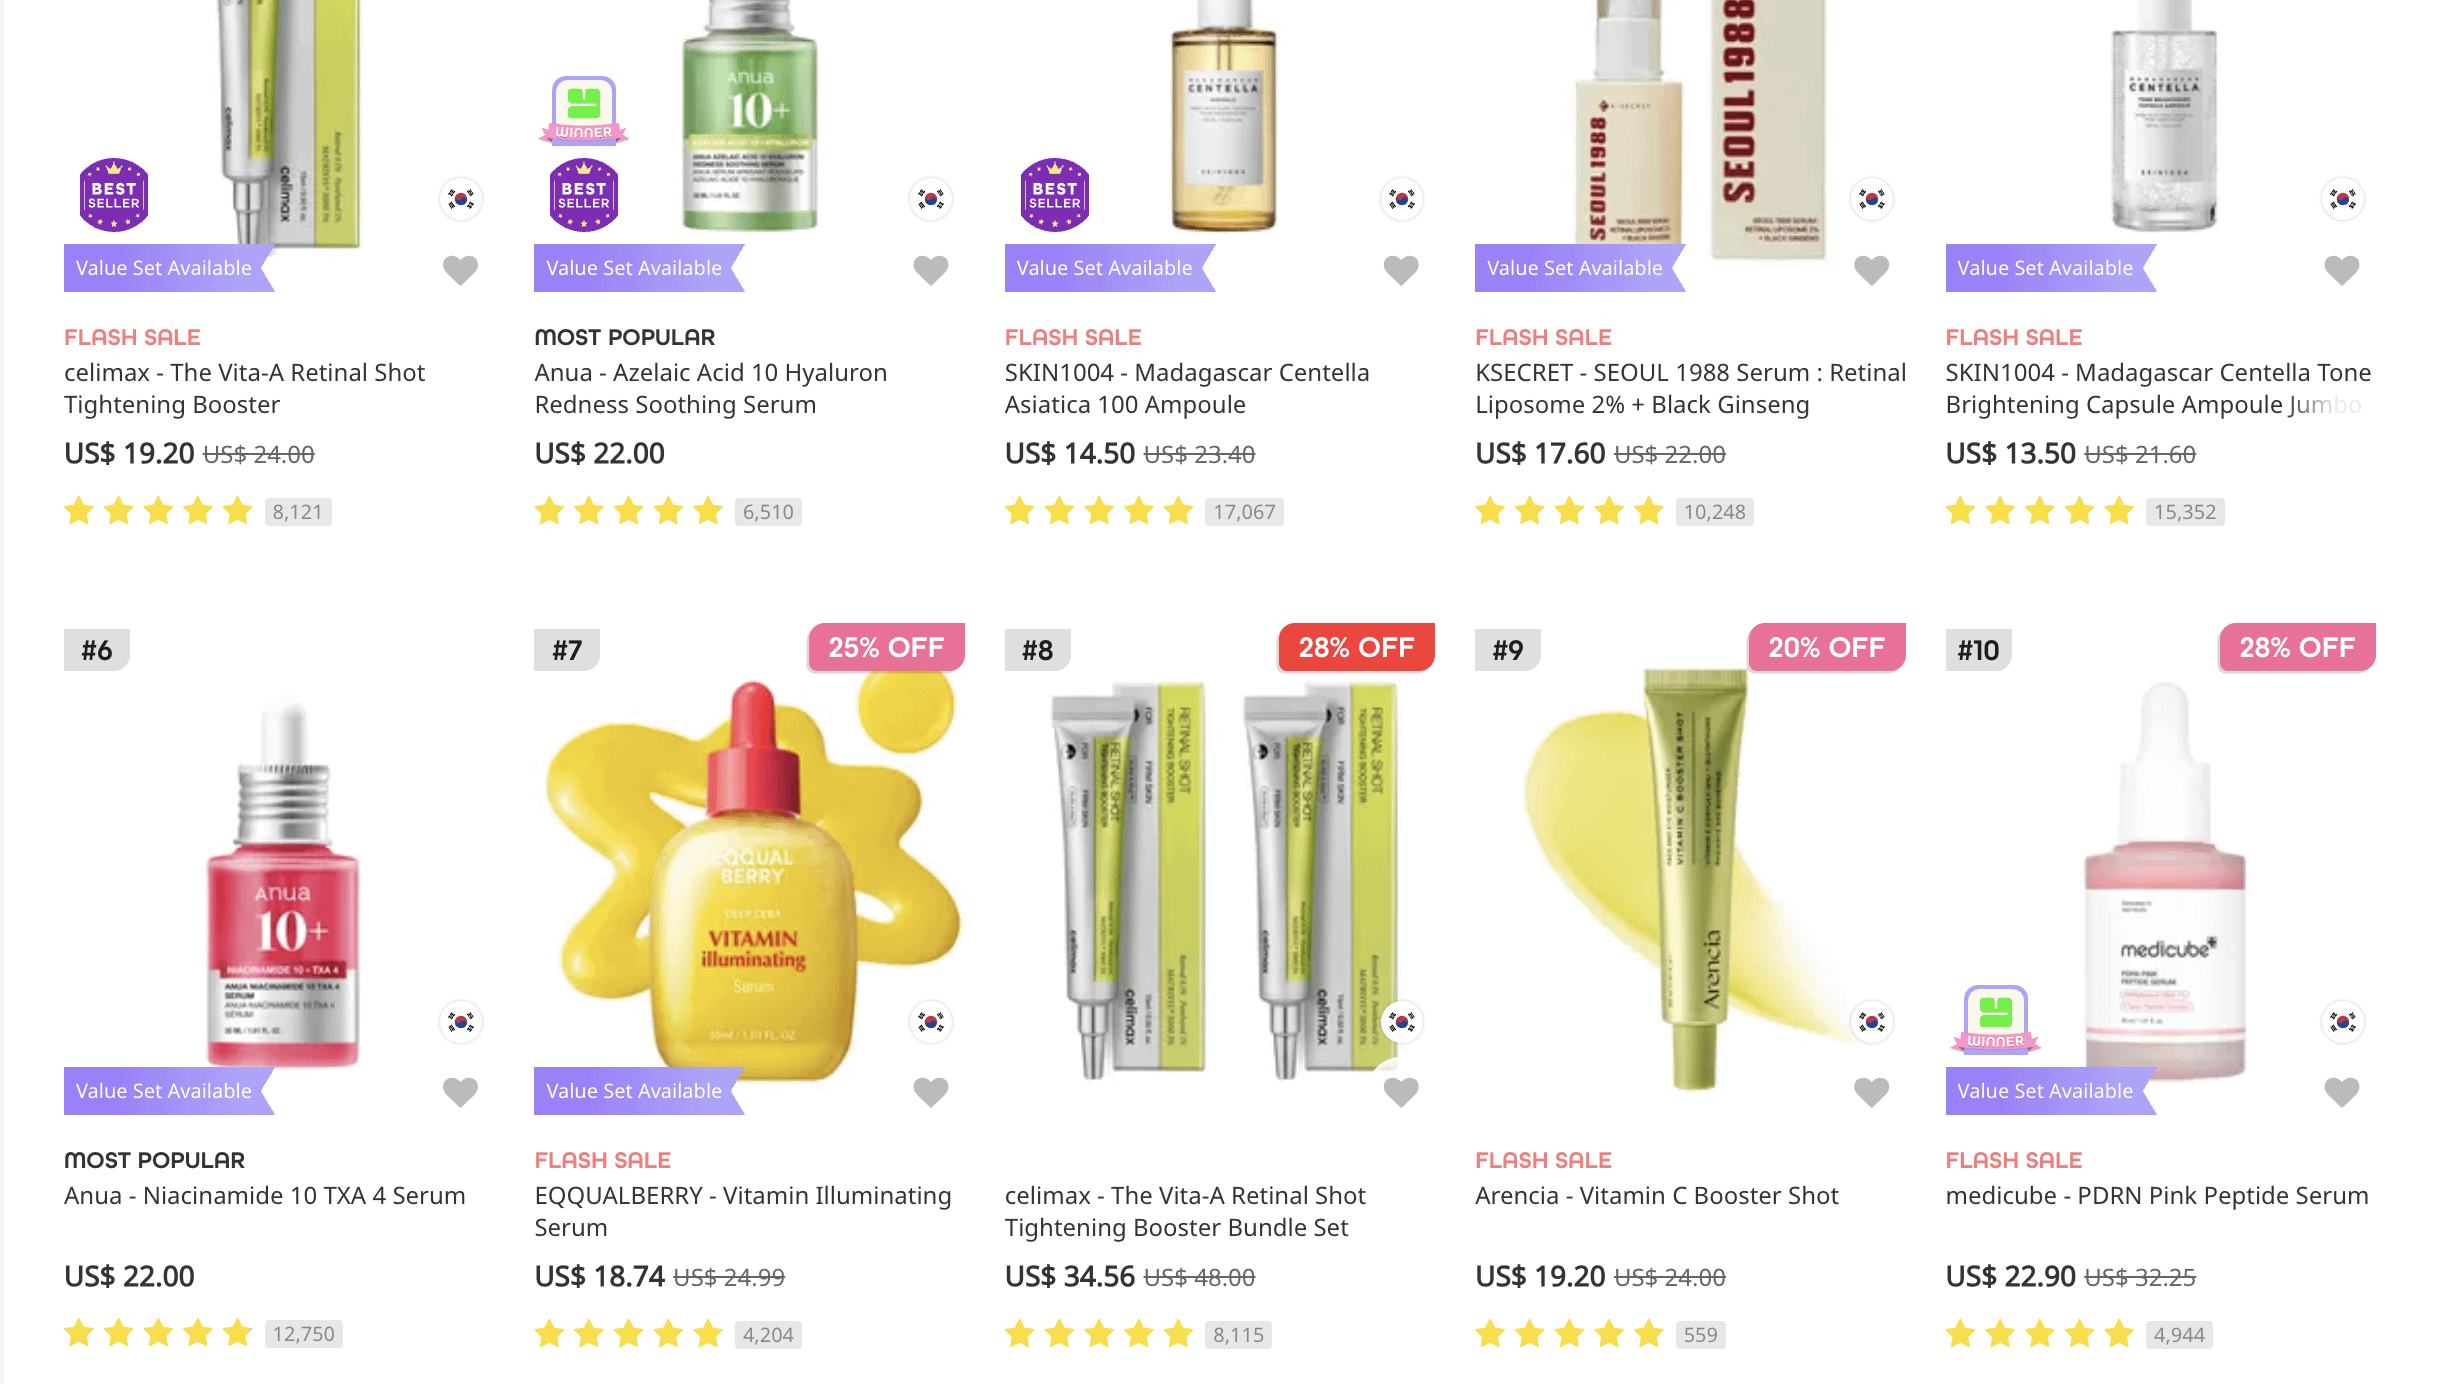Click the Winner badge on medicube PDRN serum
The image size is (2442, 1384).
click(1995, 1019)
